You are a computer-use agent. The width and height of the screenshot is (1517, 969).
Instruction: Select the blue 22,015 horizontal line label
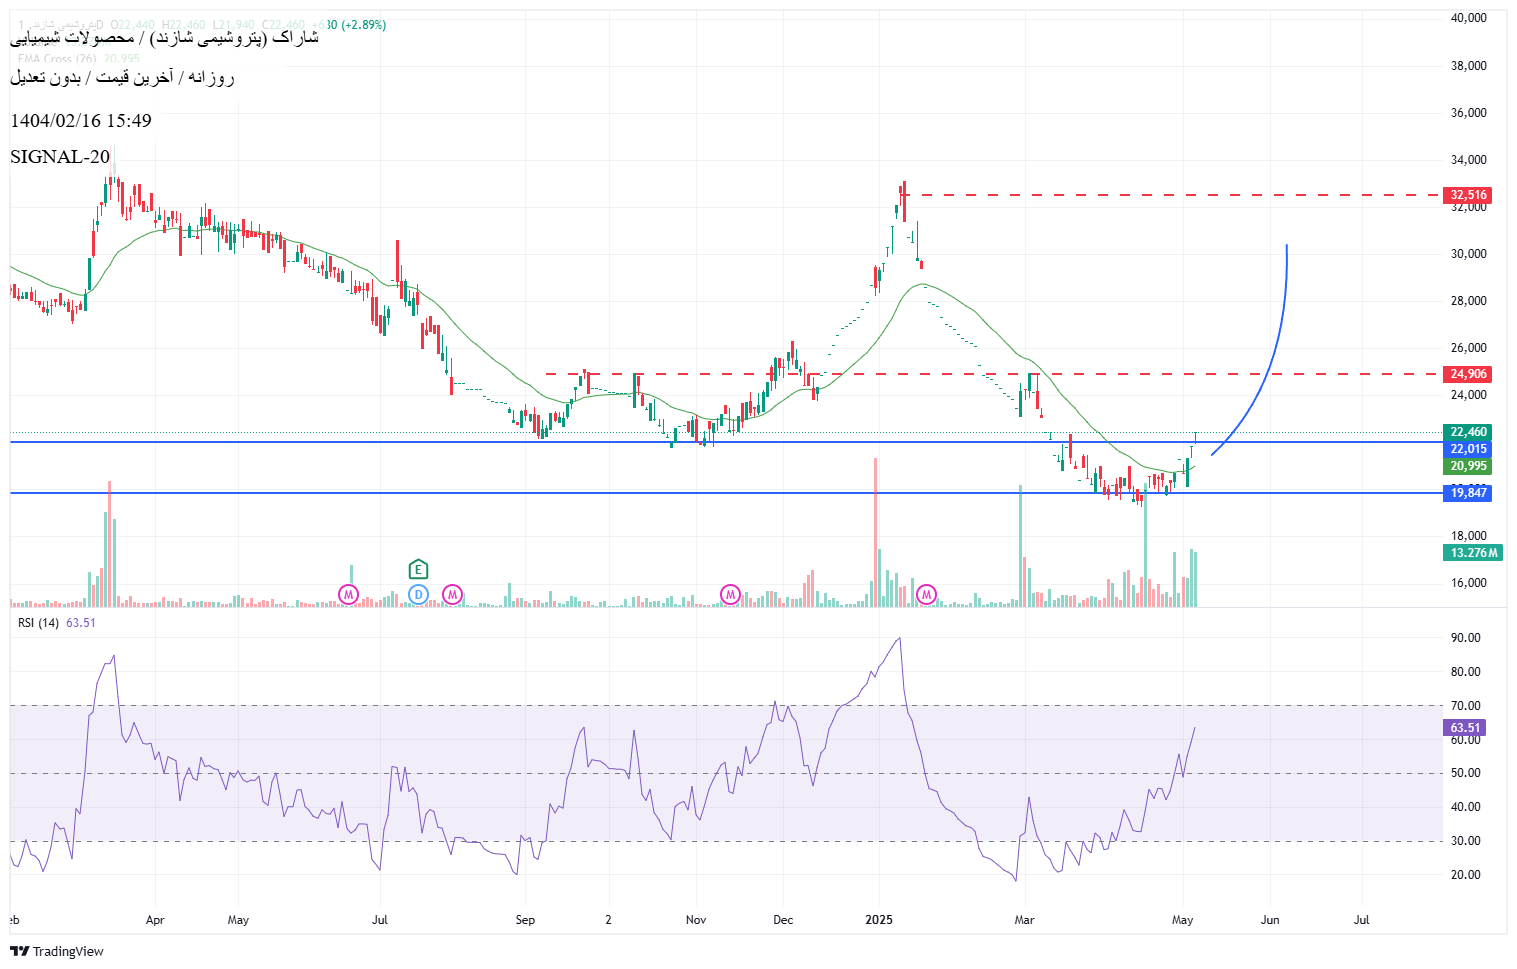pyautogui.click(x=1468, y=449)
